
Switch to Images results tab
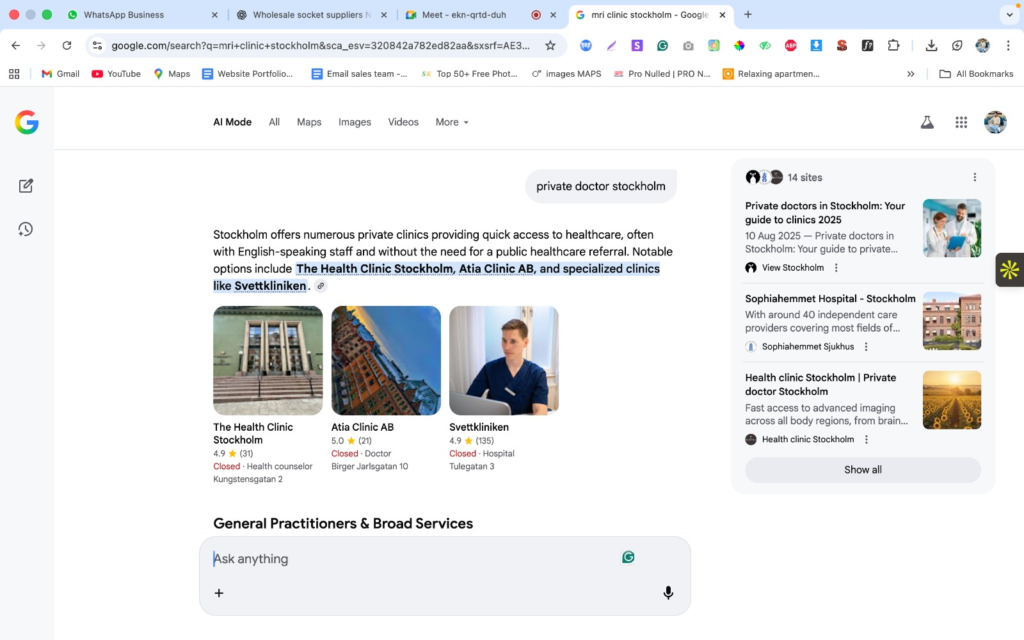point(355,122)
